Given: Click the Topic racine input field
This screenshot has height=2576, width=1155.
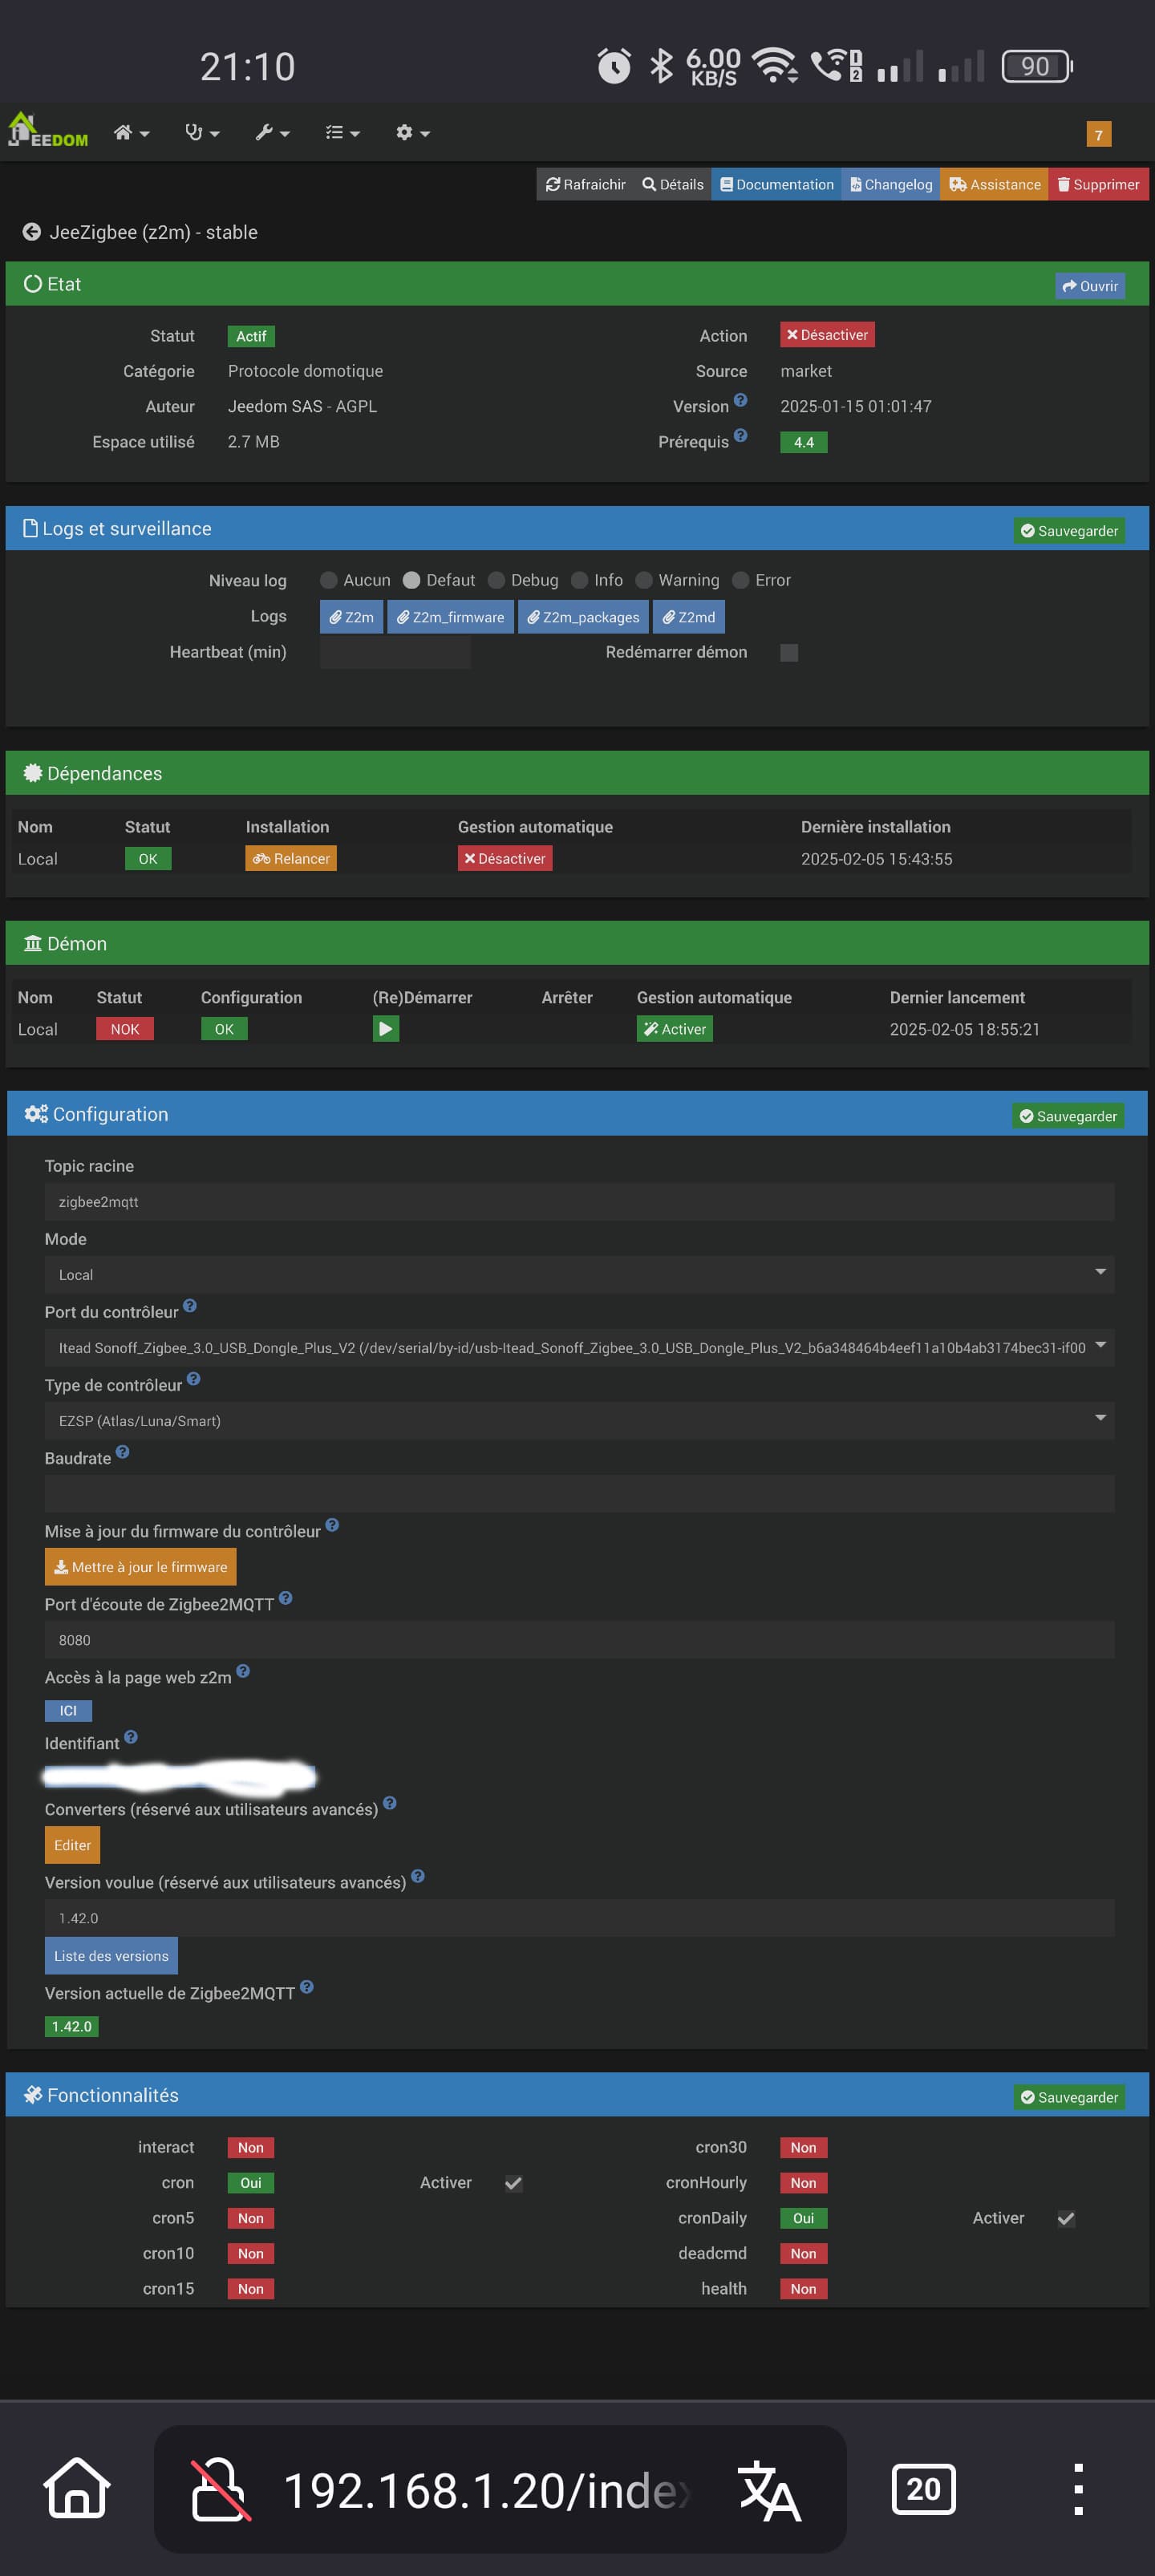Looking at the screenshot, I should tap(578, 1201).
